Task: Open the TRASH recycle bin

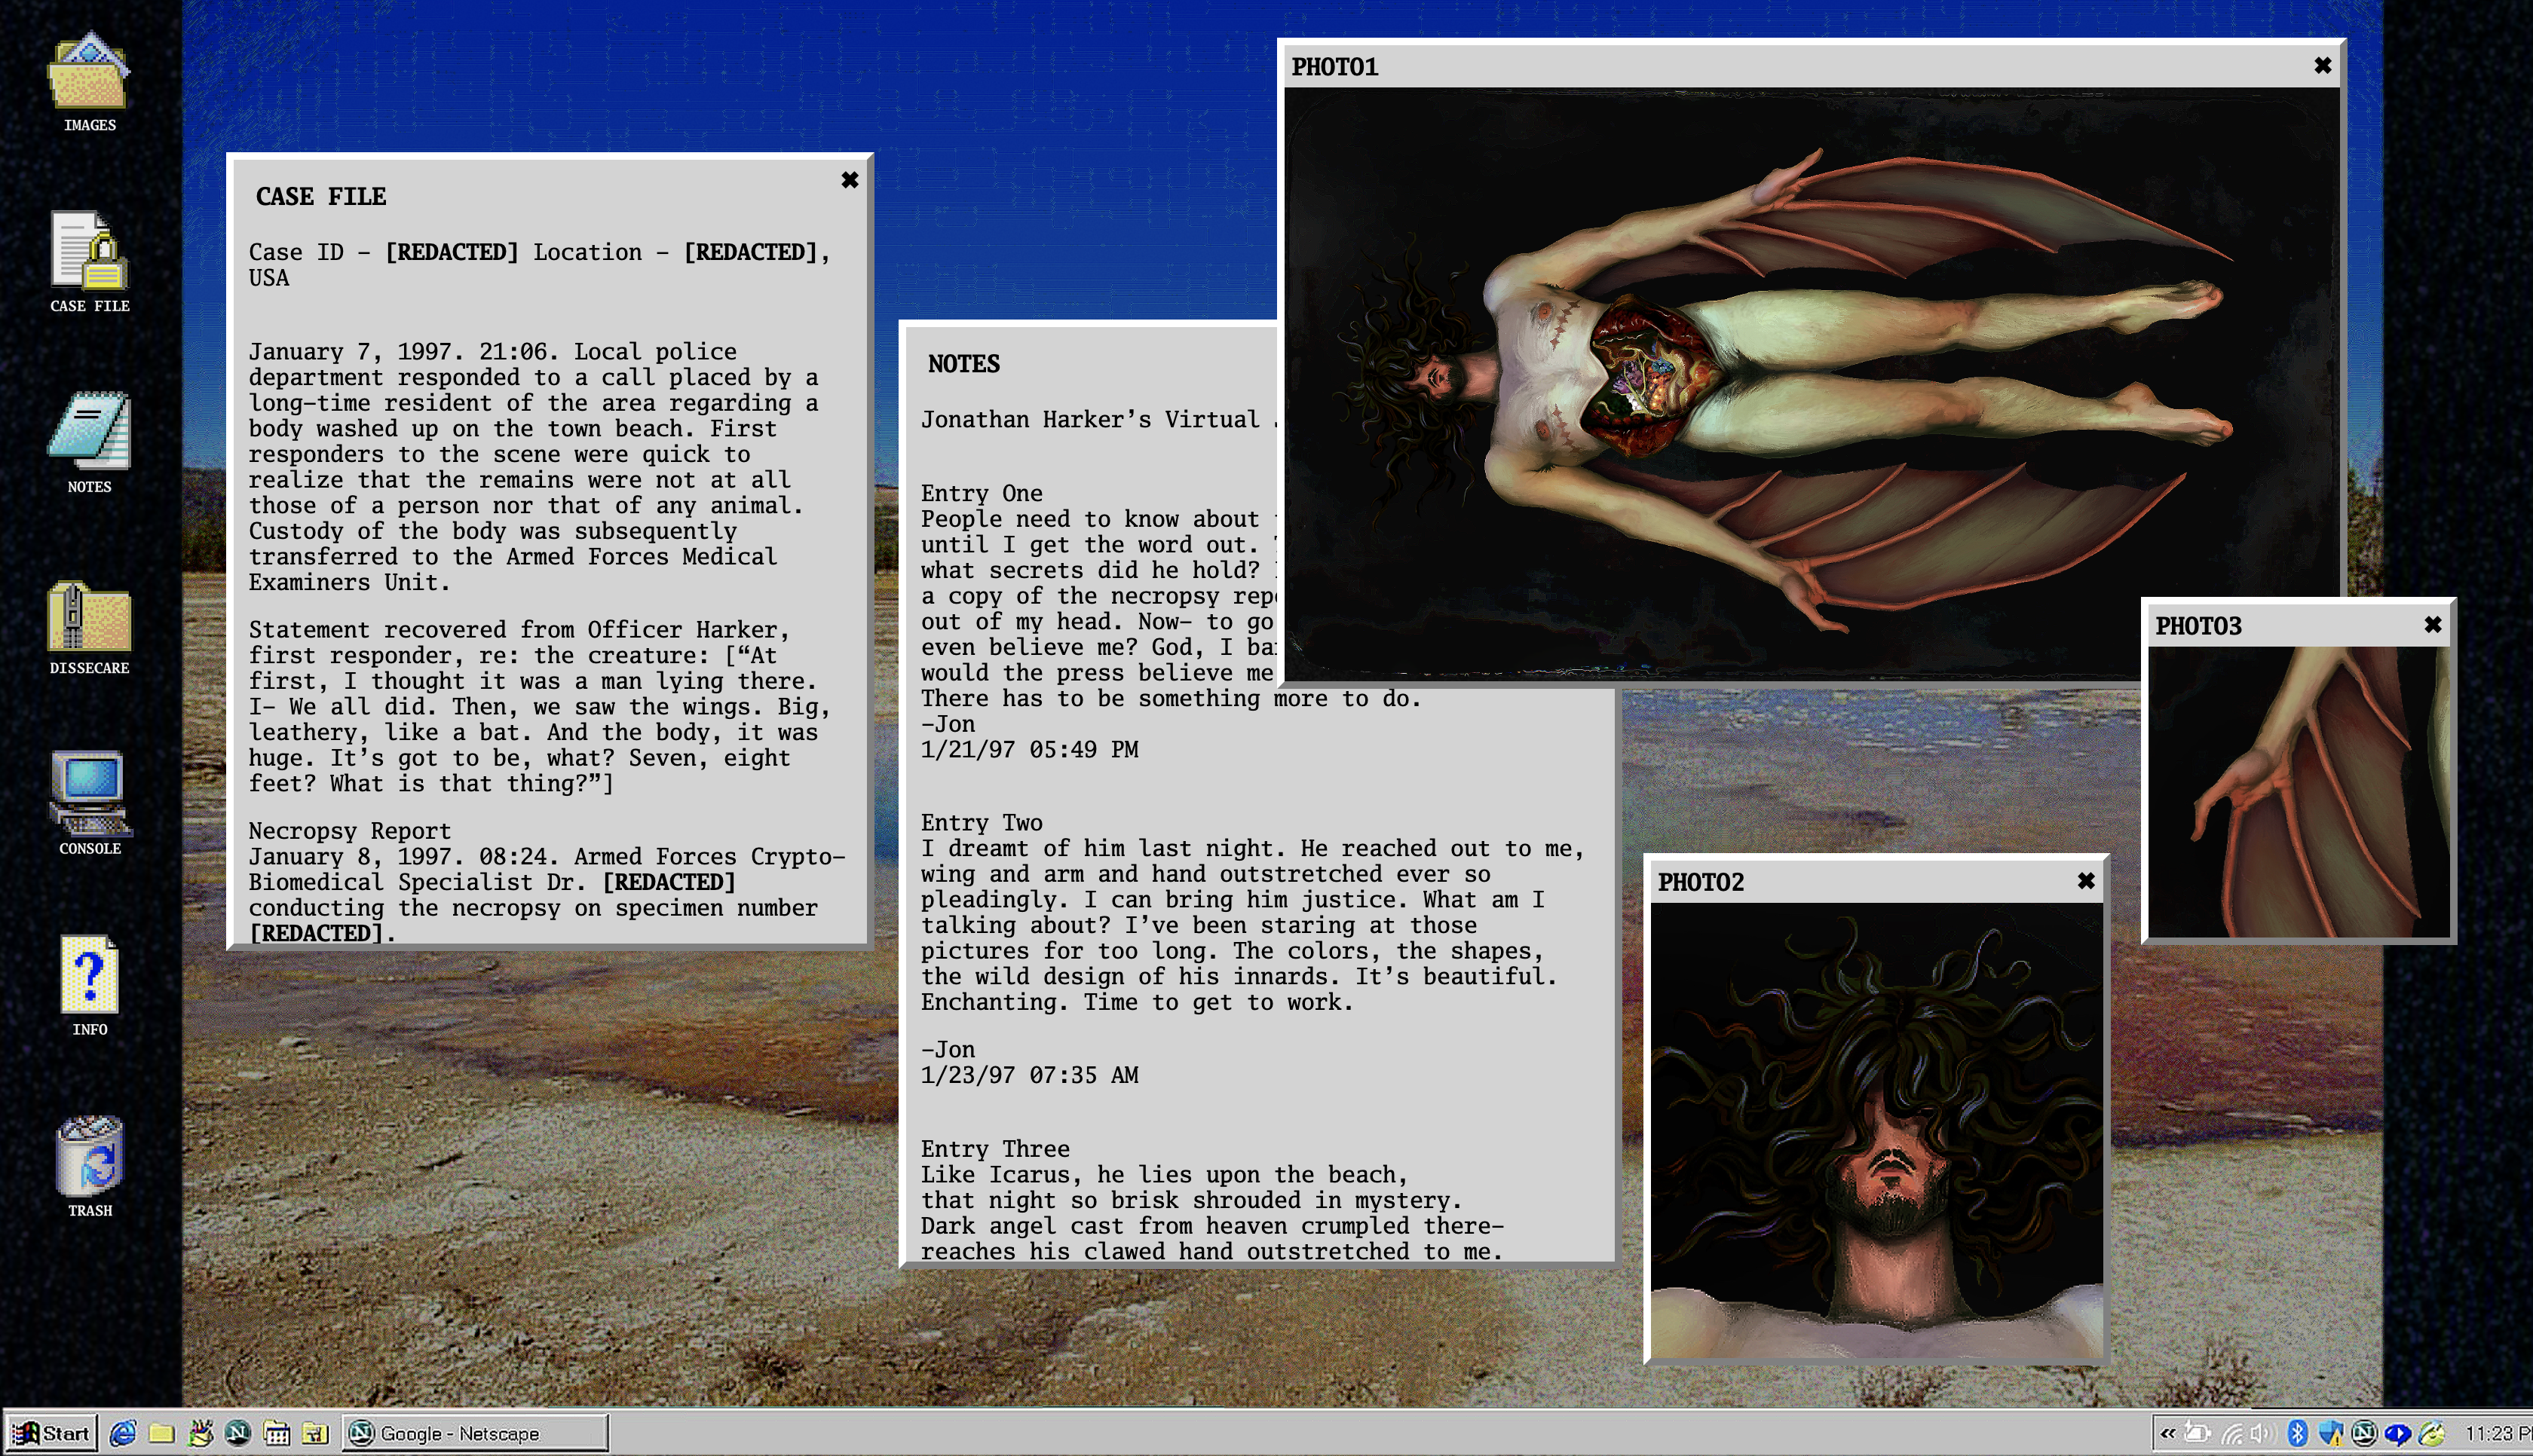Action: pos(89,1157)
